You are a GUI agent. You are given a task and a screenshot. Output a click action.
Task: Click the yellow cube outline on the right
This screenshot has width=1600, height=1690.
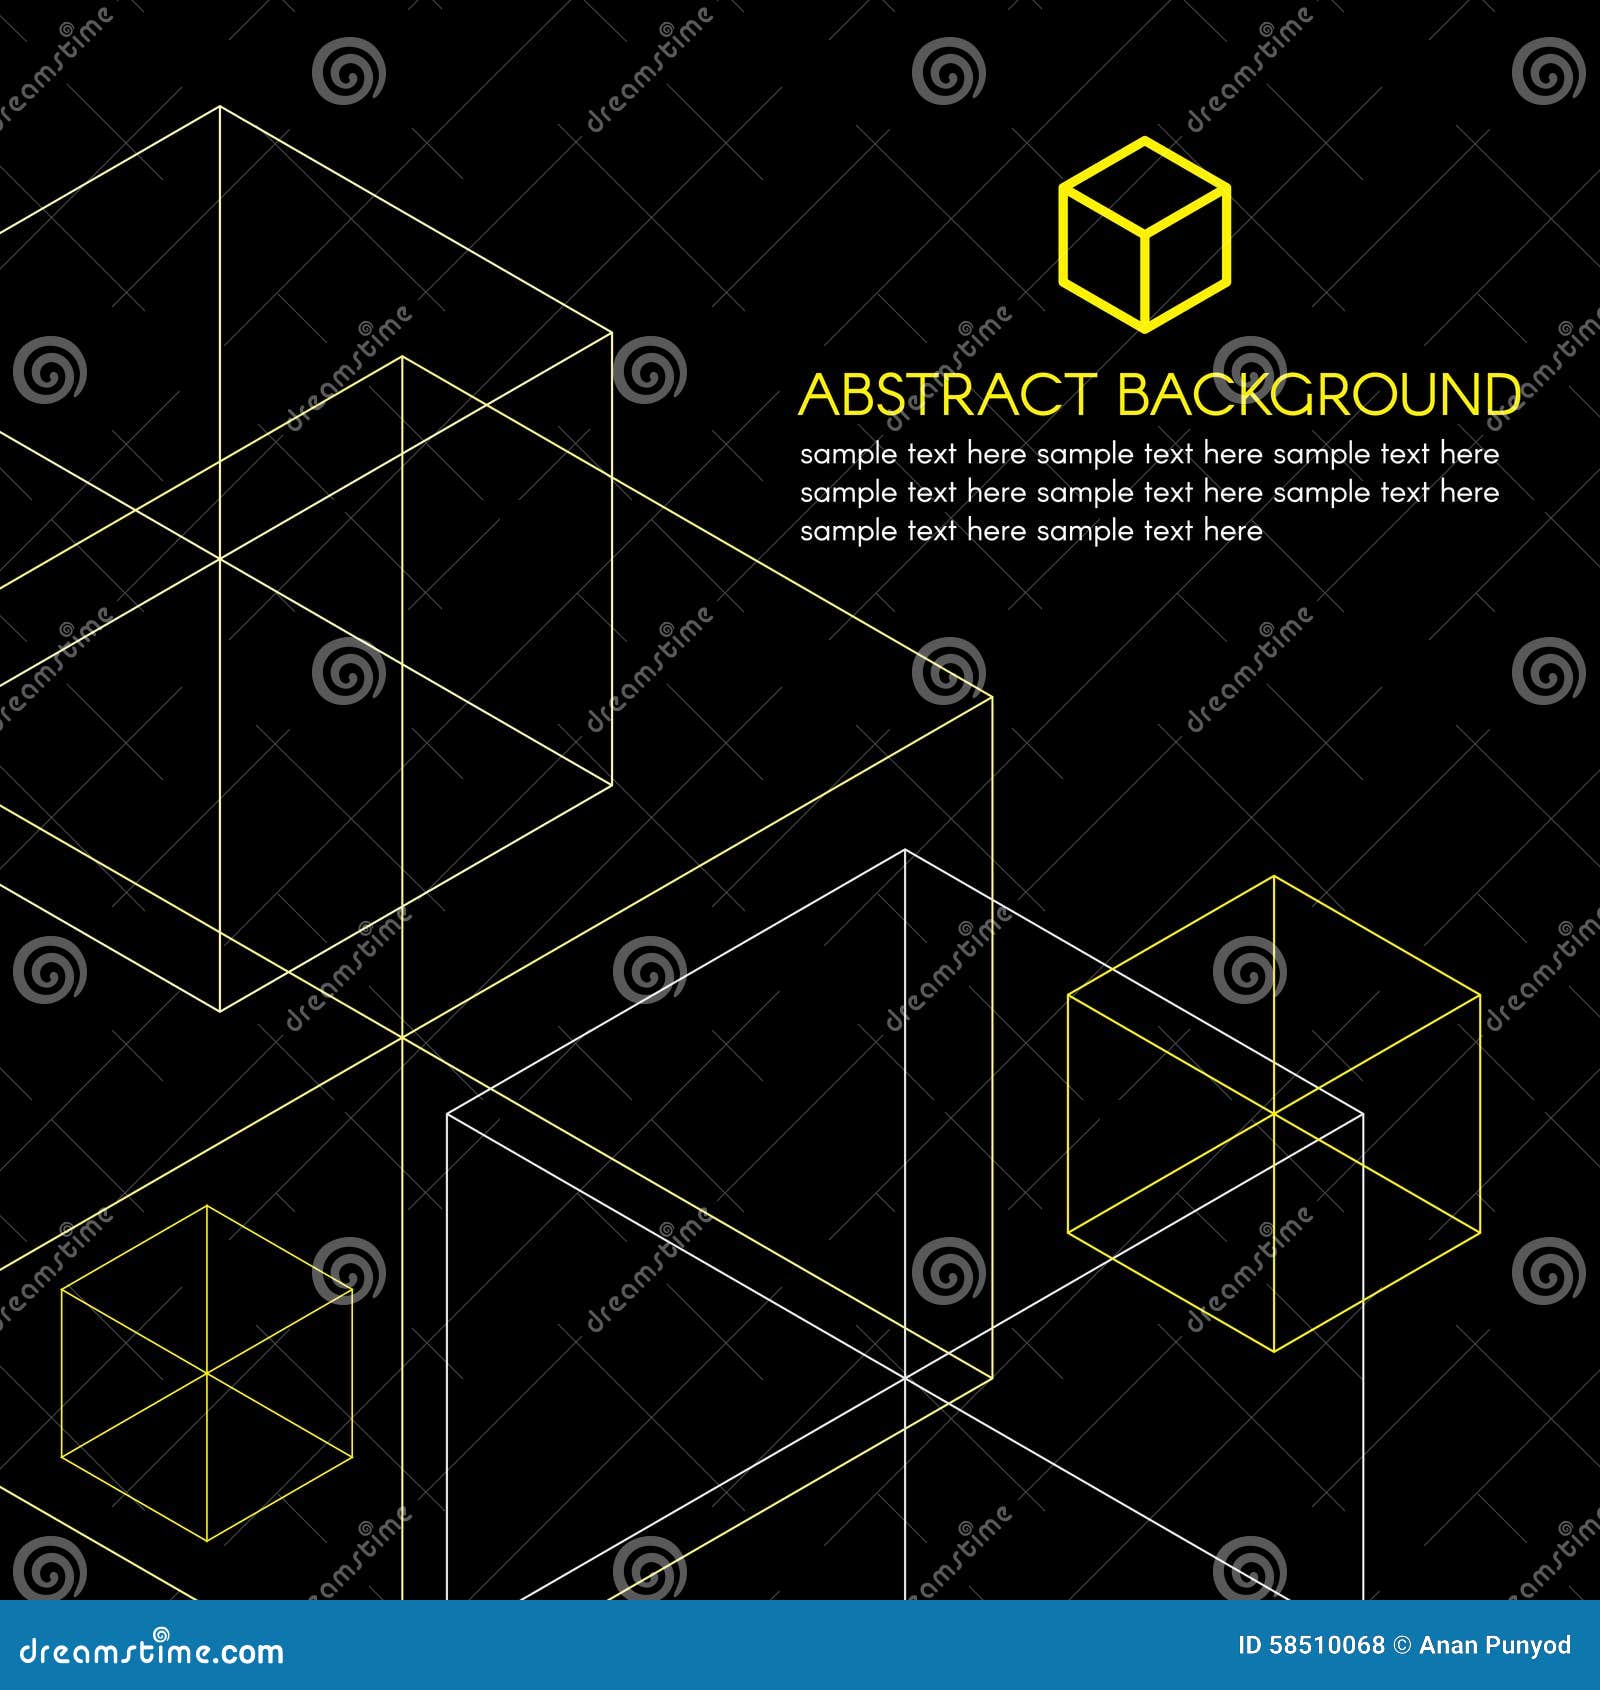(1275, 1115)
